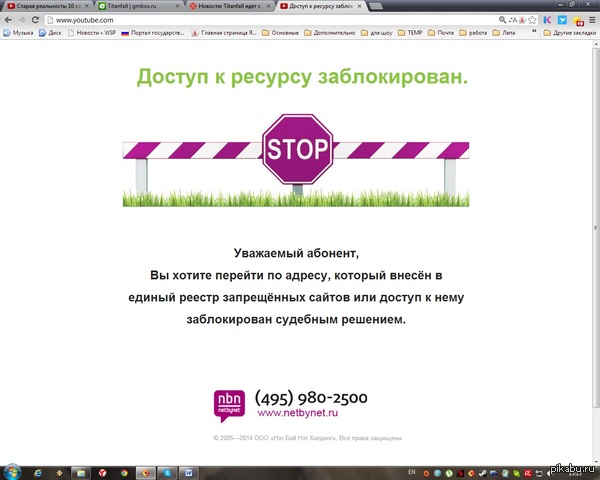600x480 pixels.
Task: Open Windows Explorer folder on taskbar
Action: click(81, 473)
